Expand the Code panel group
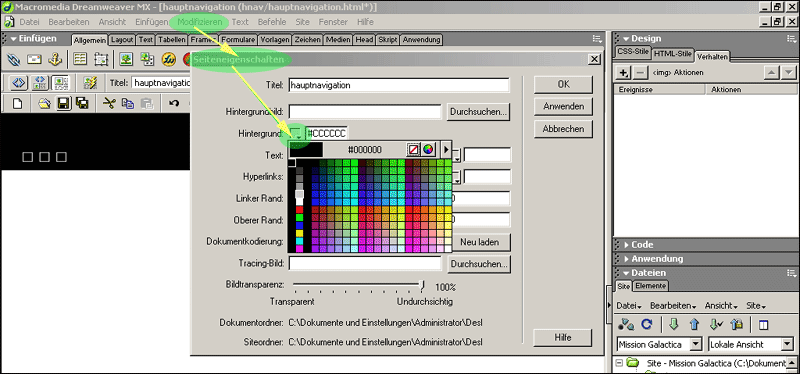This screenshot has width=800, height=374. (x=642, y=244)
